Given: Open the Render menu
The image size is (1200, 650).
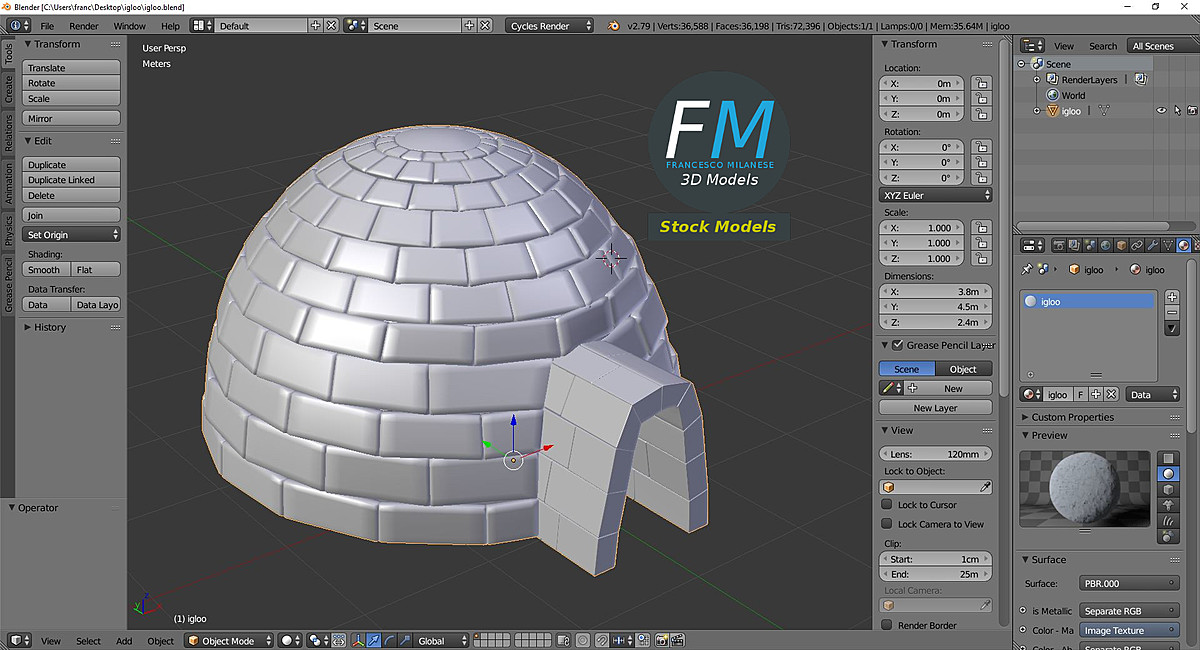Looking at the screenshot, I should [x=84, y=26].
